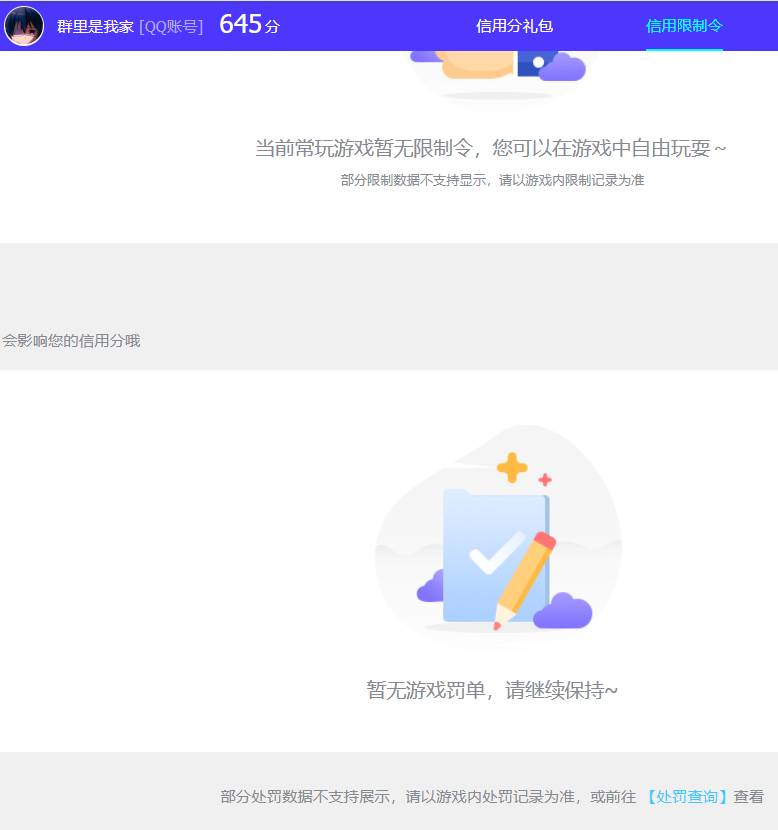Open the user avatar in the header
The image size is (778, 830).
24,26
